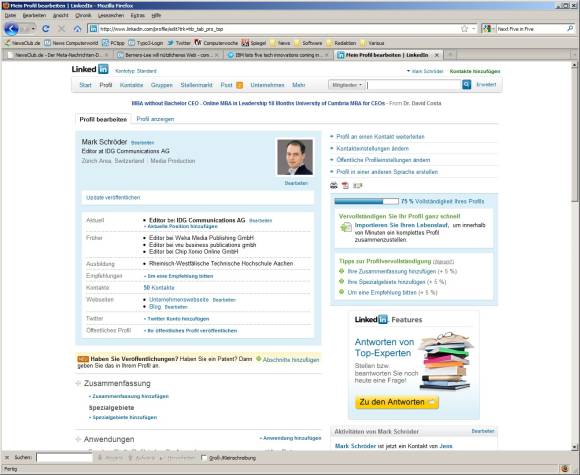The height and width of the screenshot is (475, 580).
Task: Open Kontakte in LinkedIn navigation
Action: tap(131, 85)
